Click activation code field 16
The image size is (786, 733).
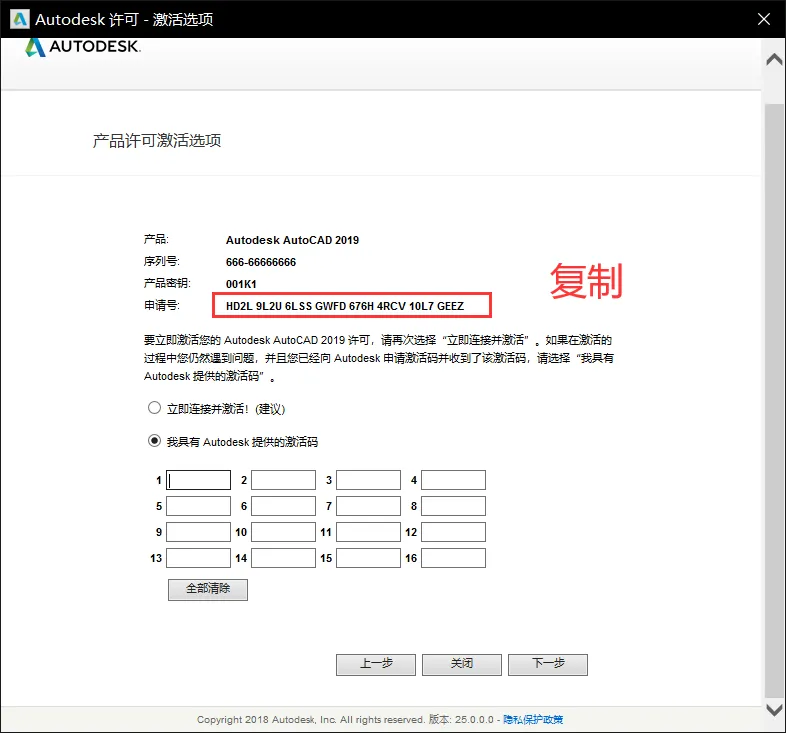coord(453,558)
